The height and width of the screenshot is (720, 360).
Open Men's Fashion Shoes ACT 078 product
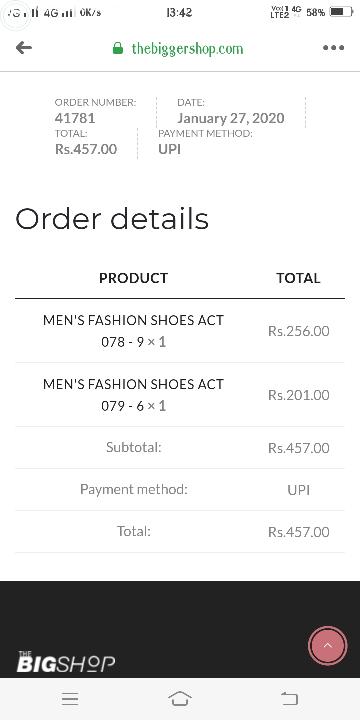(133, 331)
